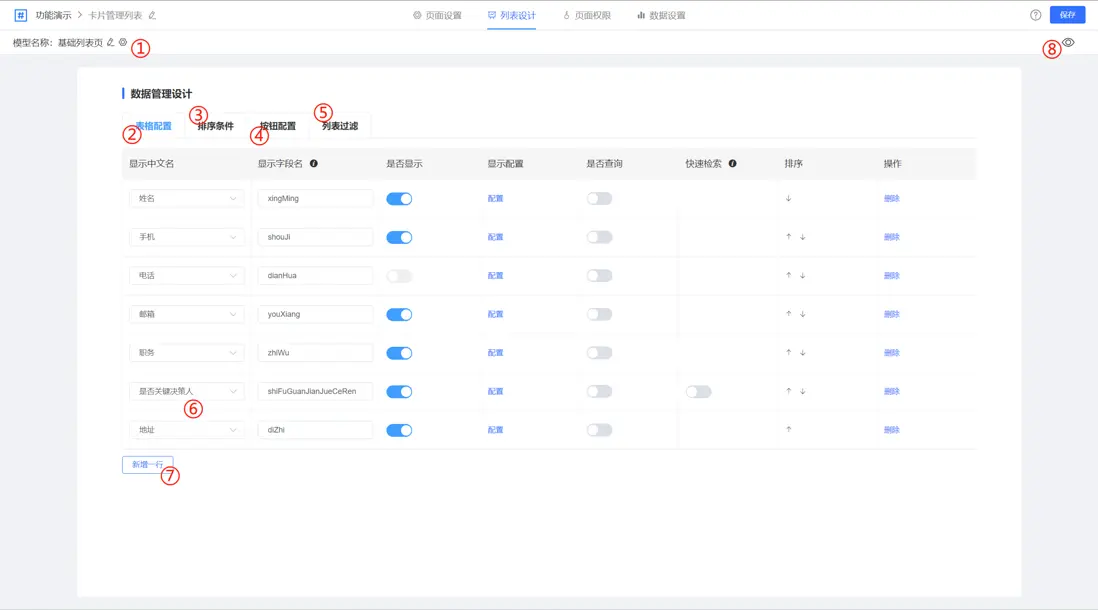Click the preview eye icon
The height and width of the screenshot is (610, 1098).
coord(1069,42)
